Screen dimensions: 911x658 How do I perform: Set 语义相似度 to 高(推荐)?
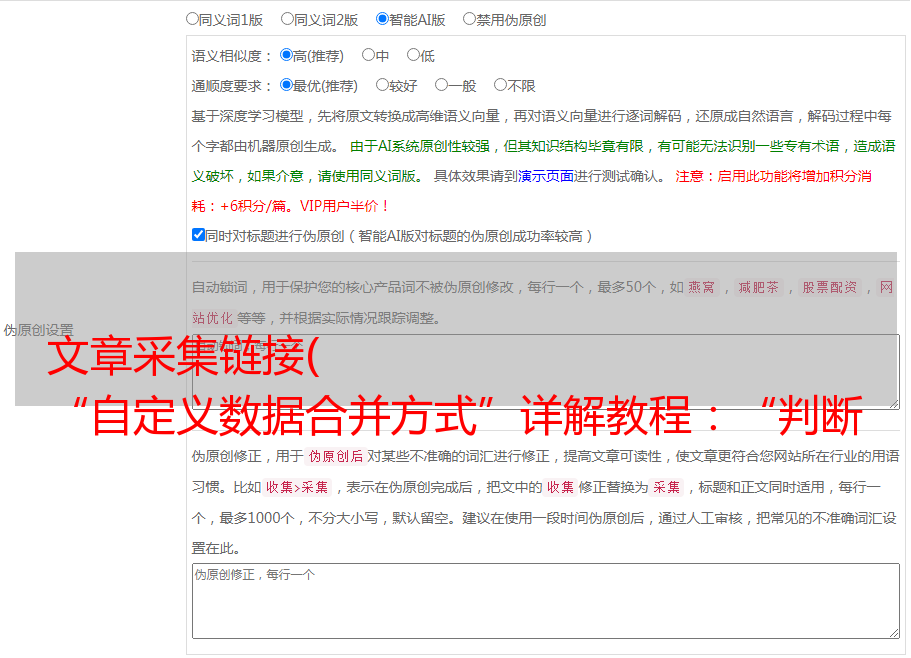(x=286, y=56)
